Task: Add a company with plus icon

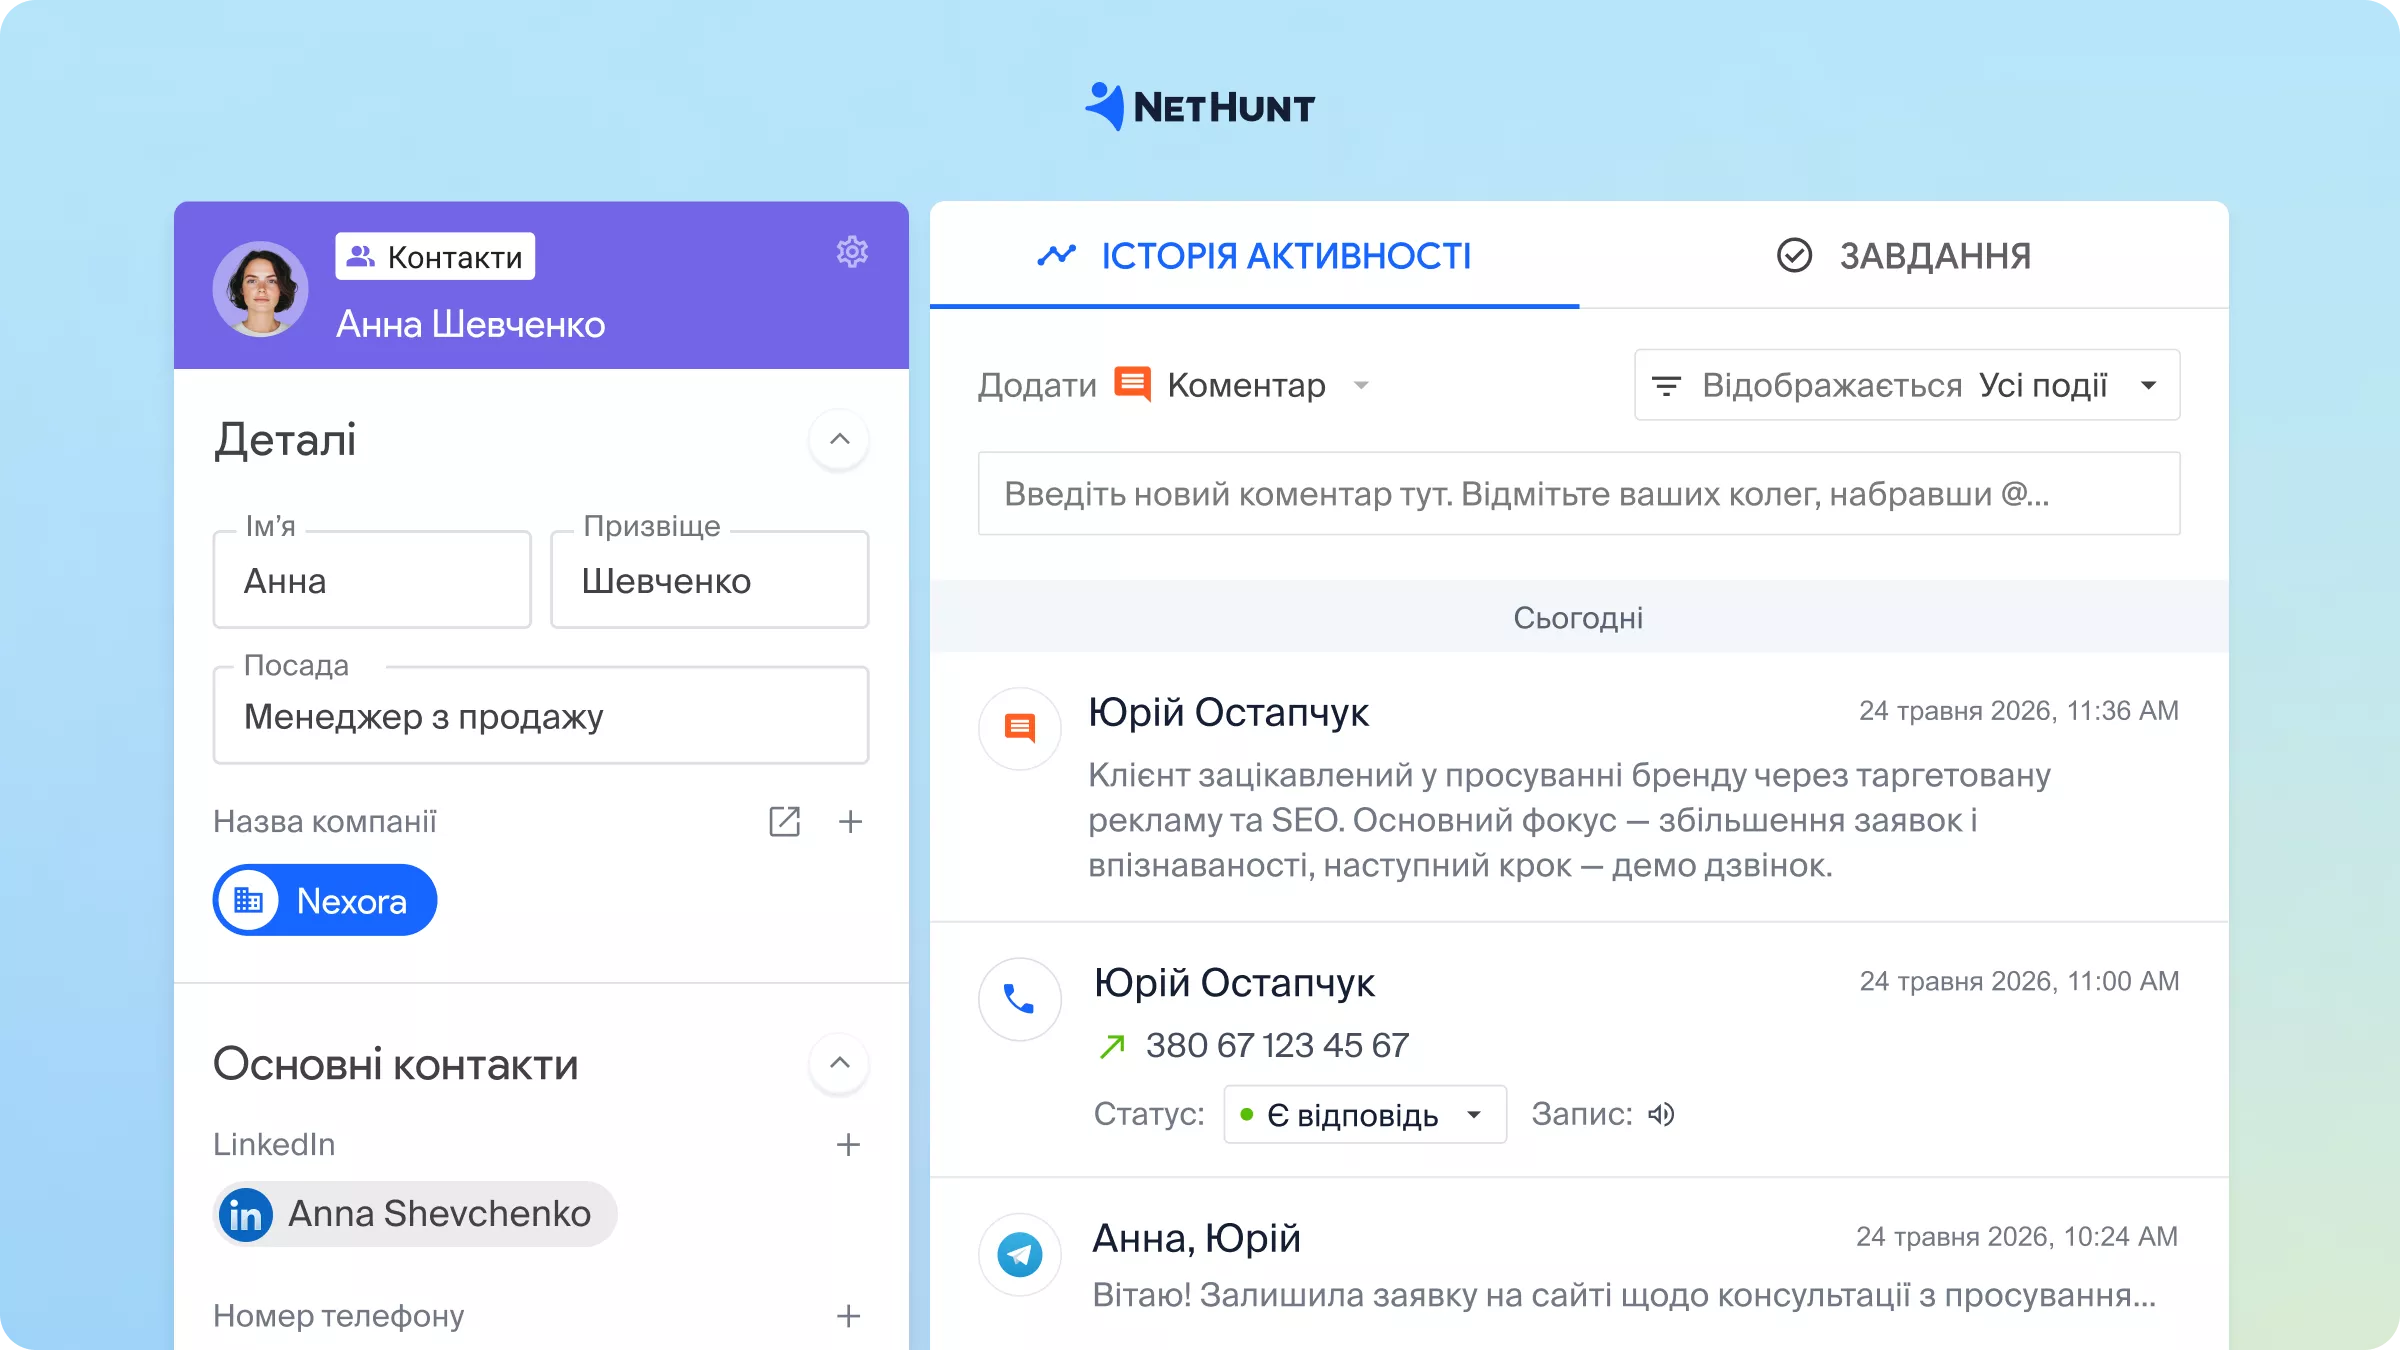Action: click(850, 822)
